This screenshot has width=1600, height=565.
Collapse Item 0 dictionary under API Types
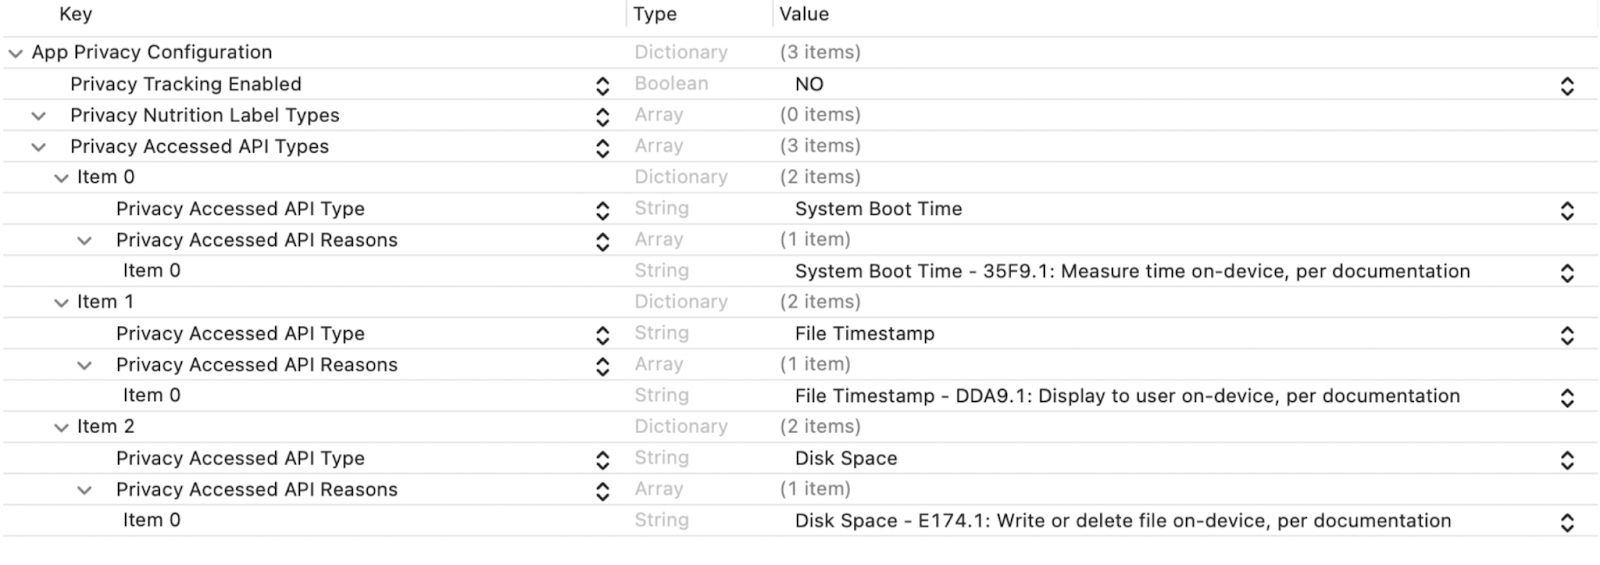pos(61,178)
